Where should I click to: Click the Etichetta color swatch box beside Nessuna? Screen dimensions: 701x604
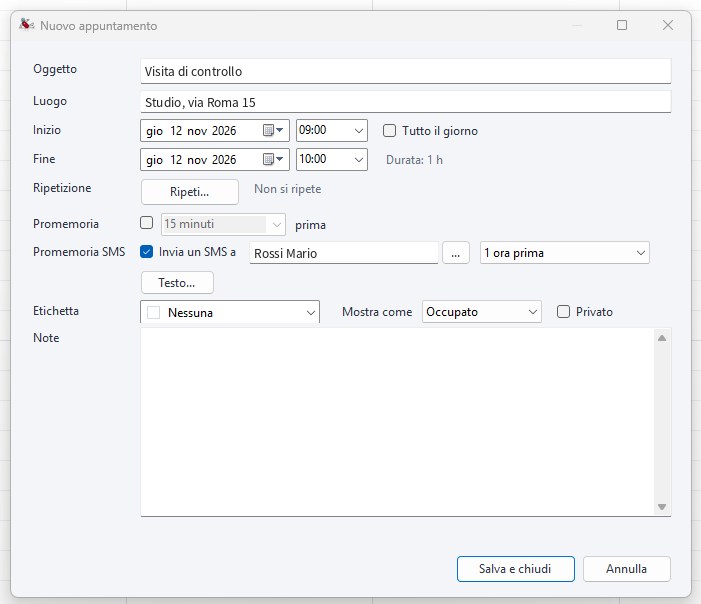[153, 313]
